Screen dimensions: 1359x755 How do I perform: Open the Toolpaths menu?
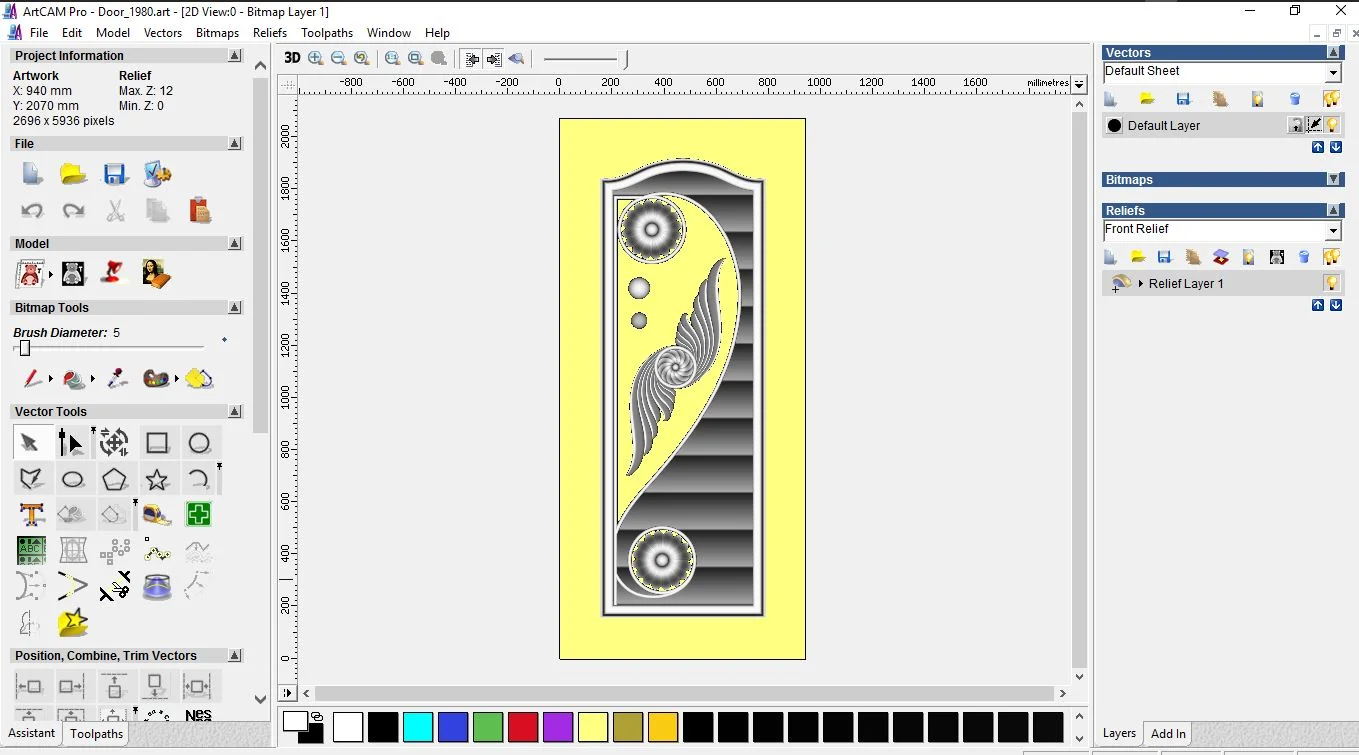click(327, 32)
